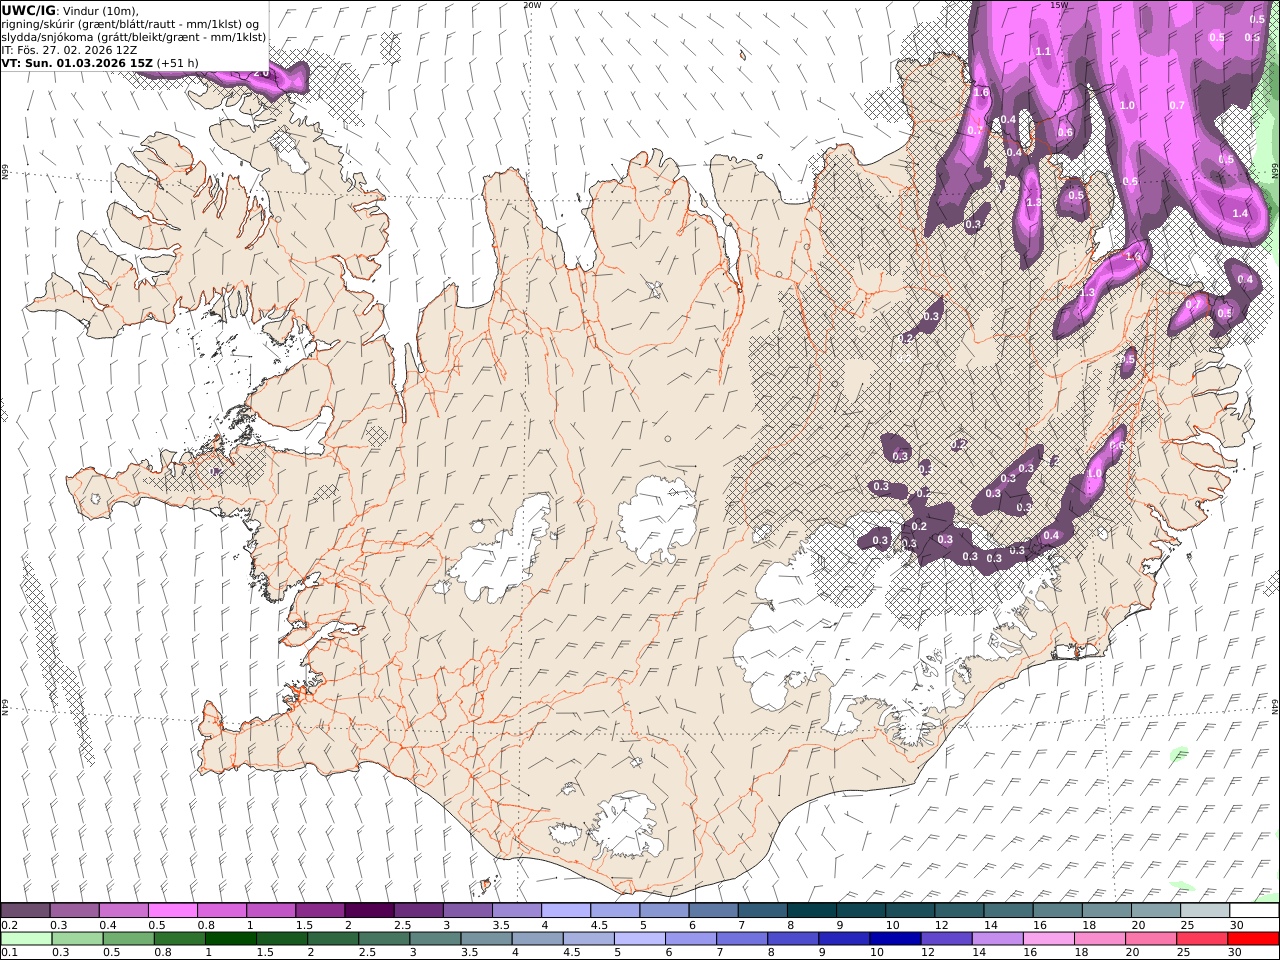Click the pale grey 25 swatch, upper legend row
The height and width of the screenshot is (960, 1280).
tap(1206, 910)
